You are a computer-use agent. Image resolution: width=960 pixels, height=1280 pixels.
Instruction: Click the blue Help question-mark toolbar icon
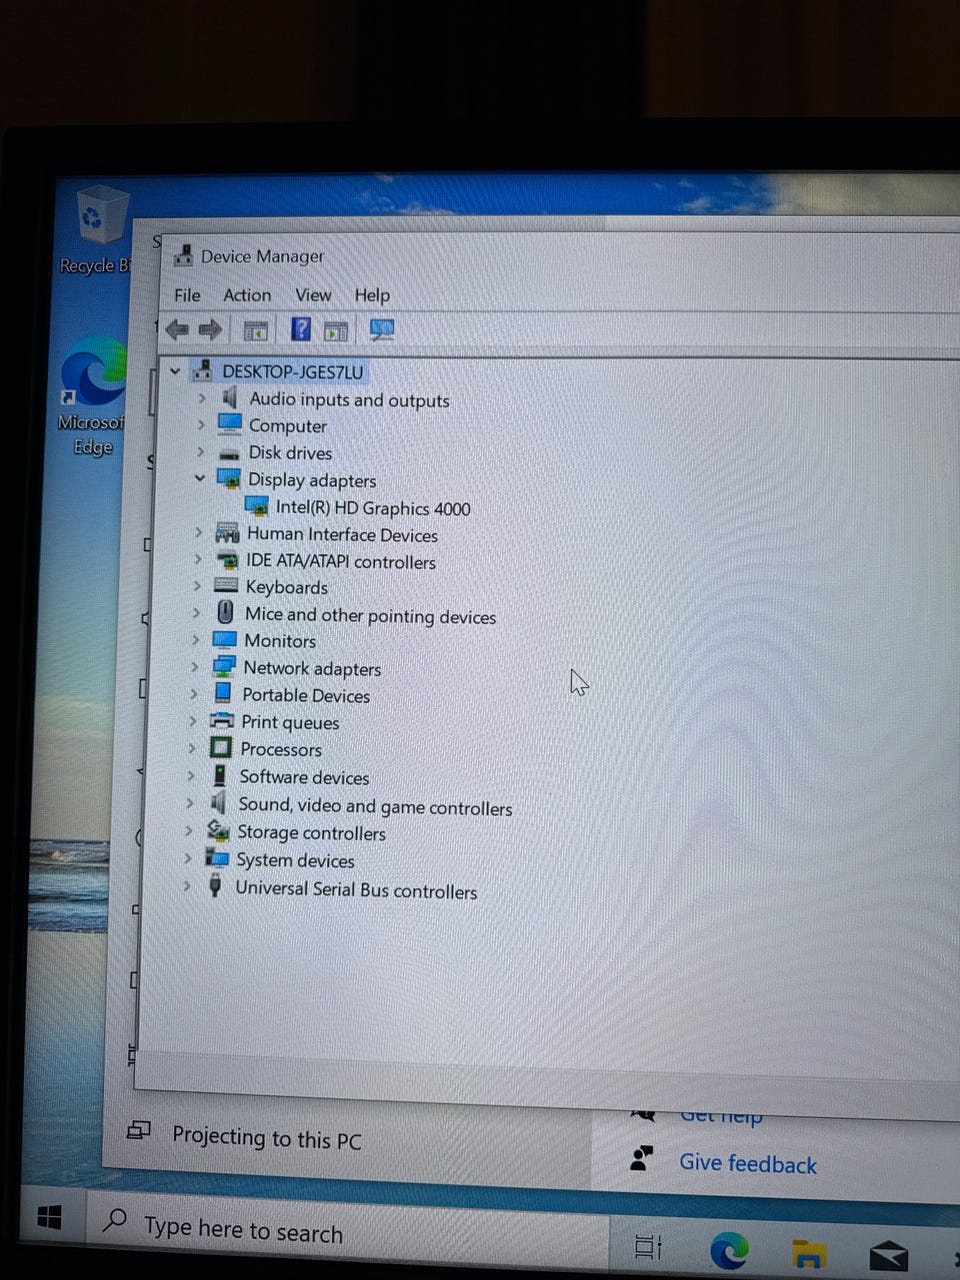pos(301,329)
